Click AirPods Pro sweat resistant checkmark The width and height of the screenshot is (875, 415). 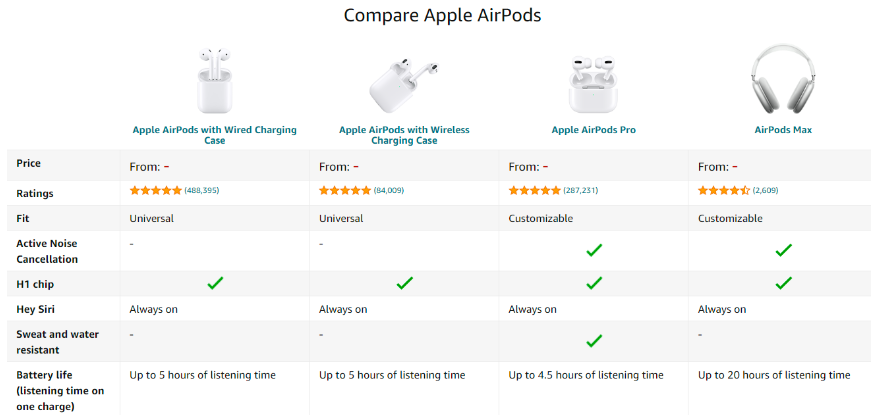pos(594,340)
